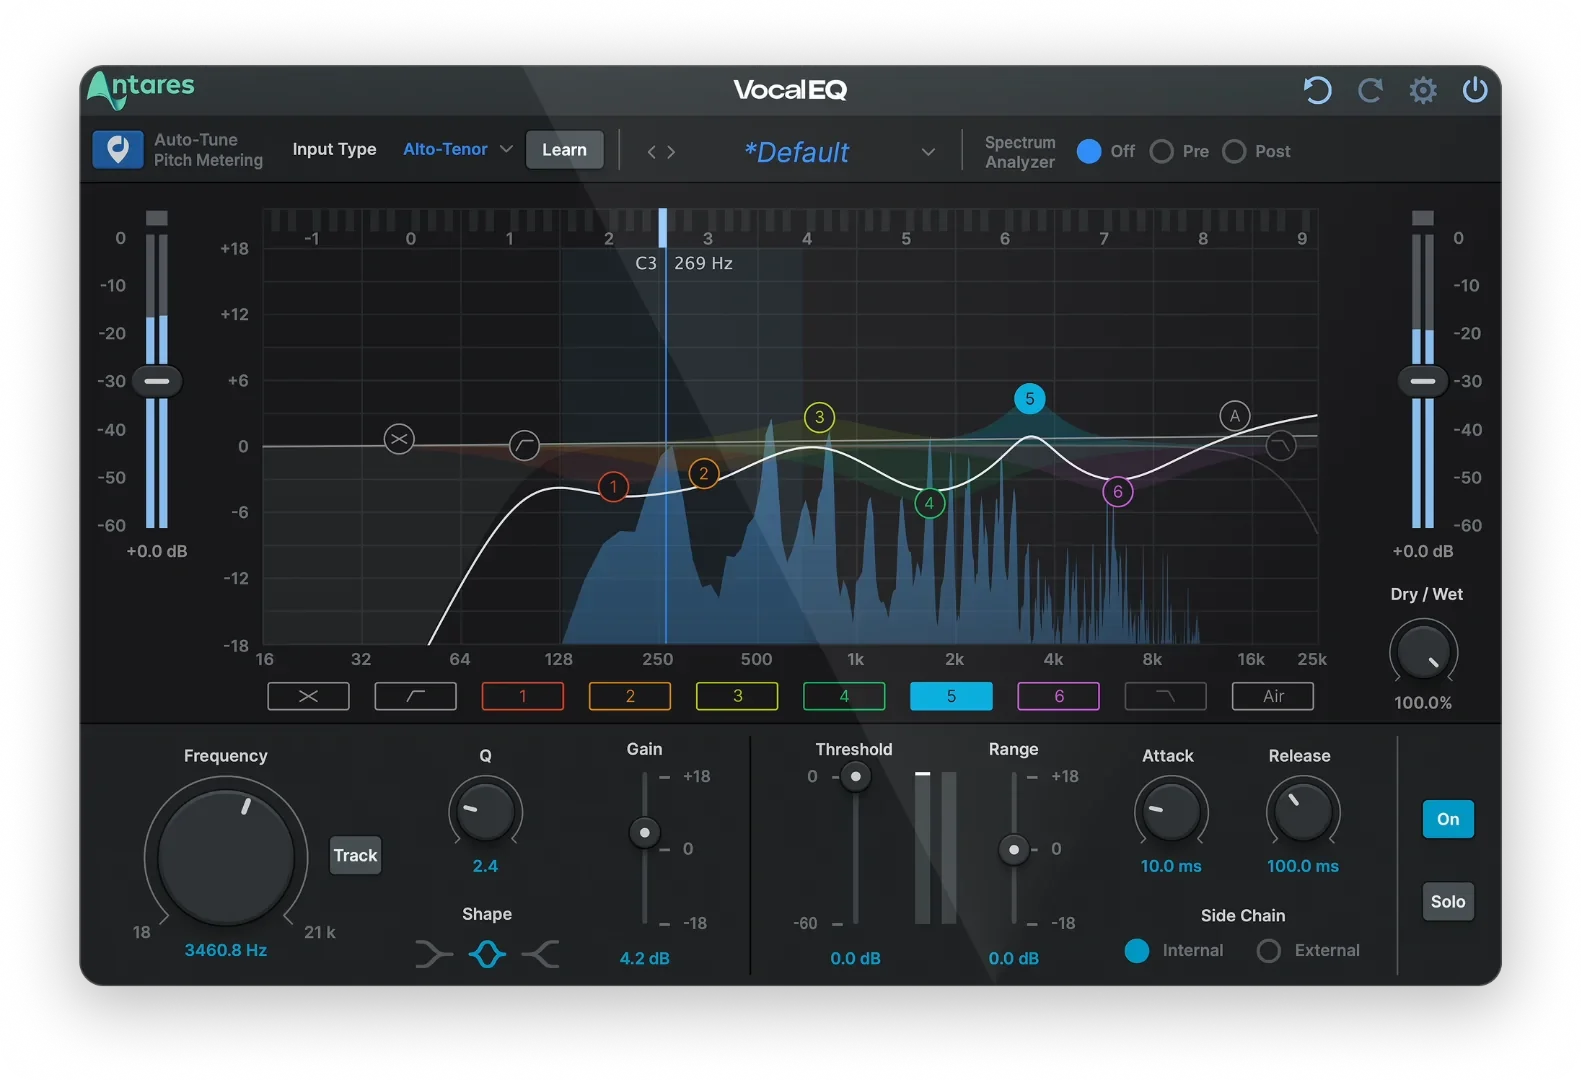Set Spectrum Analyzer to Post
1582x1080 pixels.
pyautogui.click(x=1234, y=151)
